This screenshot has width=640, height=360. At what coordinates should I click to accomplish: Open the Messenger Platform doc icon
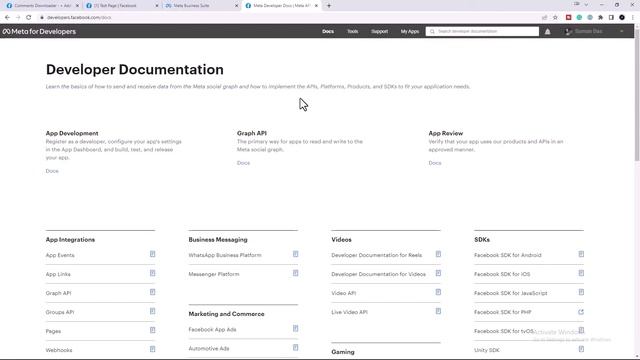point(295,273)
